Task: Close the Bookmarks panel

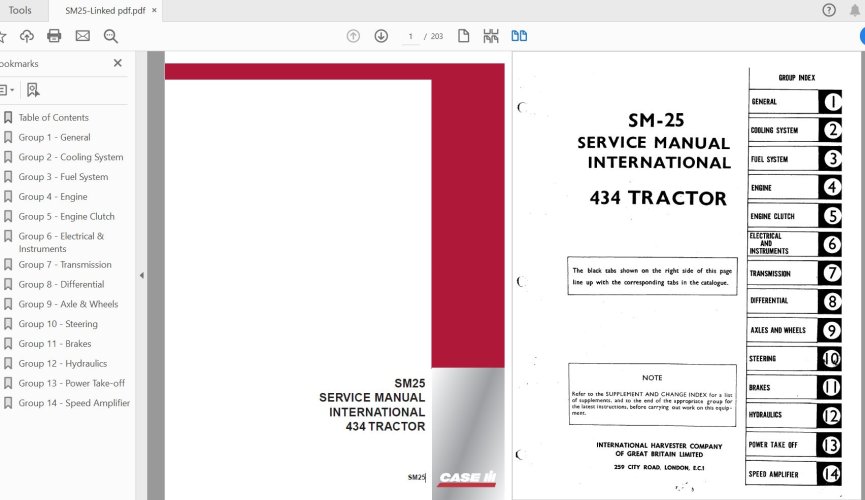Action: point(117,63)
